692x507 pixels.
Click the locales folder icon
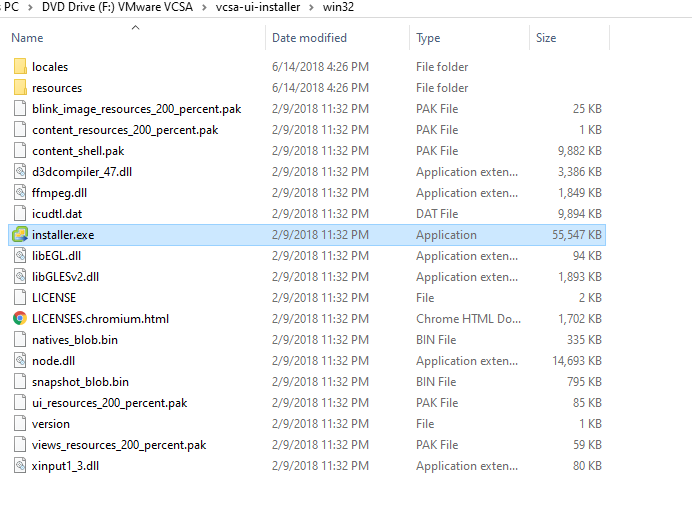pyautogui.click(x=20, y=67)
